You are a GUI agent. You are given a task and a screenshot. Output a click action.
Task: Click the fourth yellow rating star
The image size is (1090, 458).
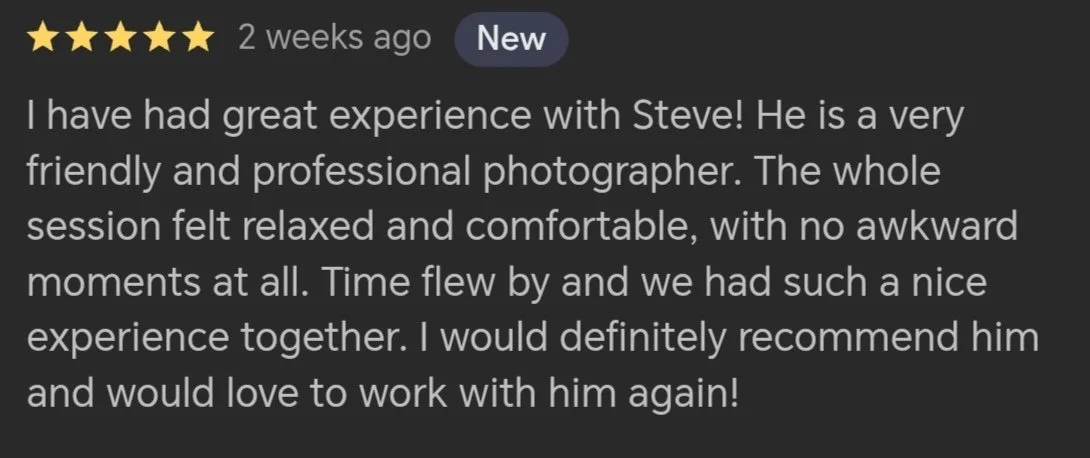coord(159,38)
